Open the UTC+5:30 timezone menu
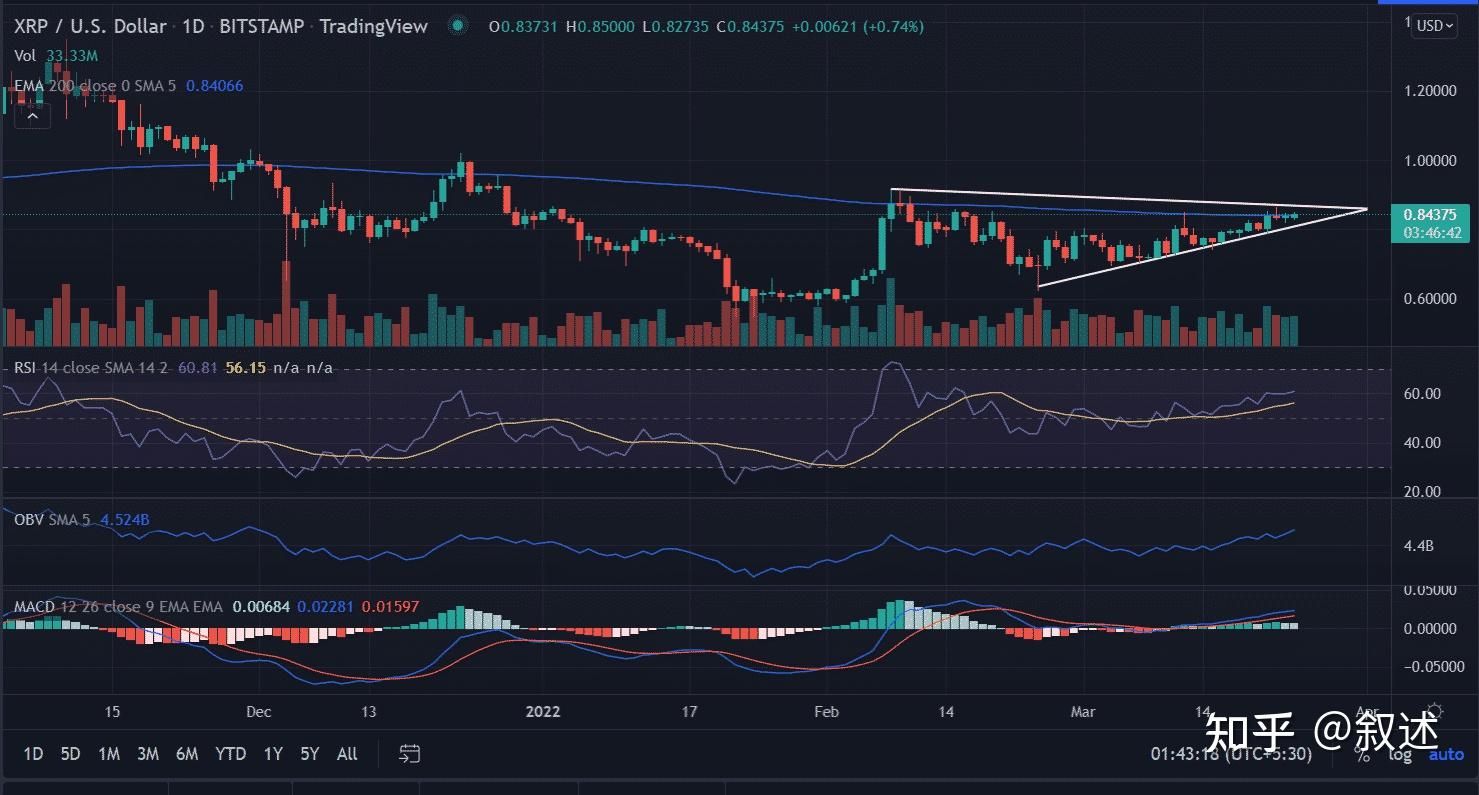1479x795 pixels. [1230, 754]
